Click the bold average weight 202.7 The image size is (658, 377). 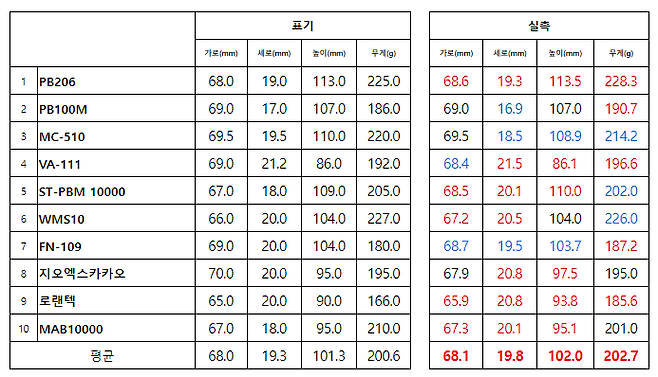point(621,356)
